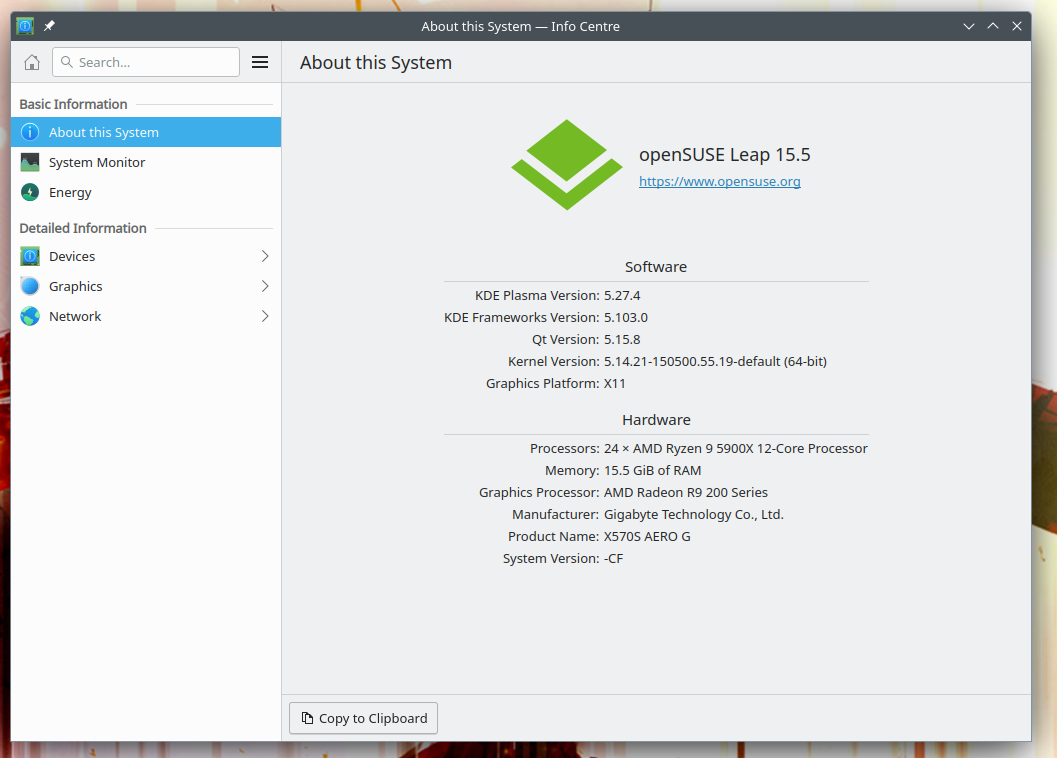The height and width of the screenshot is (758, 1057).
Task: Click the magnifier icon in search box
Action: pyautogui.click(x=67, y=62)
